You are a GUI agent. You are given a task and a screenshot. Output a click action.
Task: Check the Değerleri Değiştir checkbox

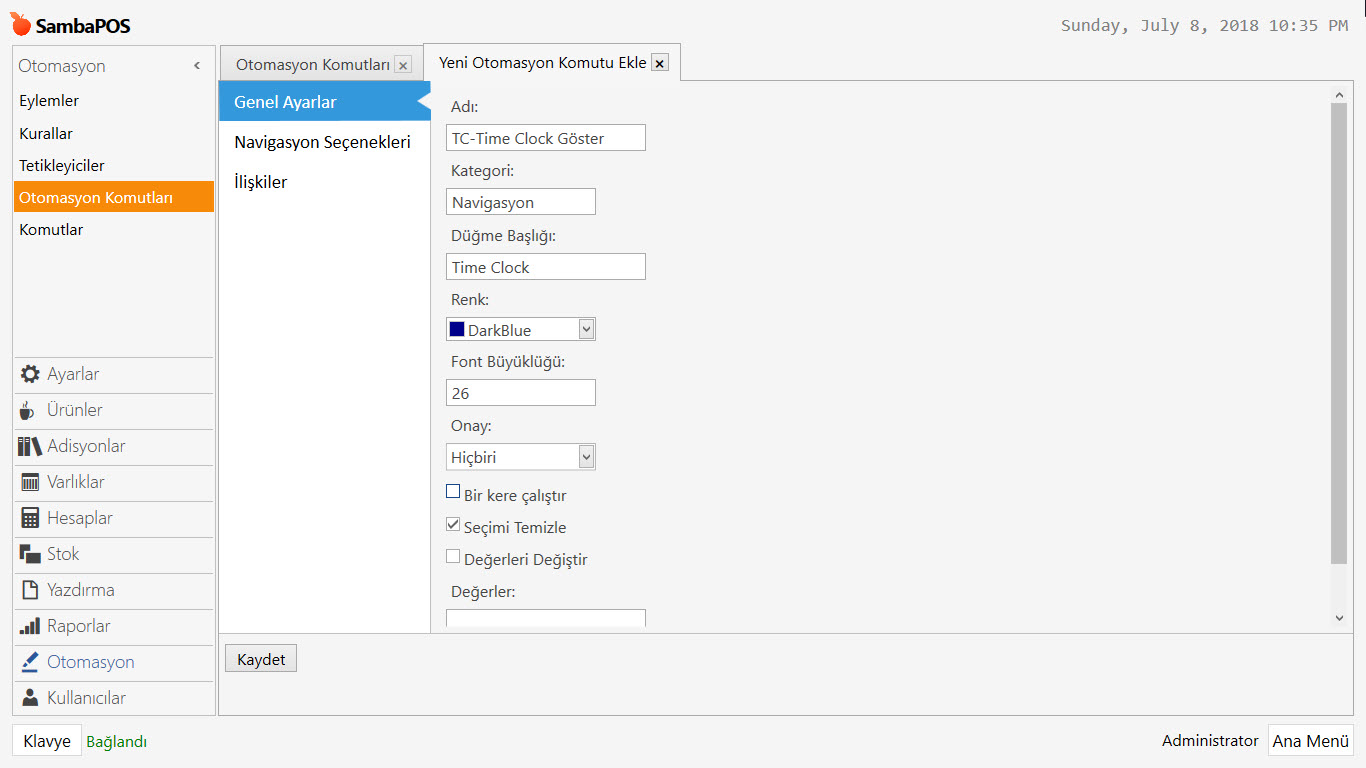point(453,555)
